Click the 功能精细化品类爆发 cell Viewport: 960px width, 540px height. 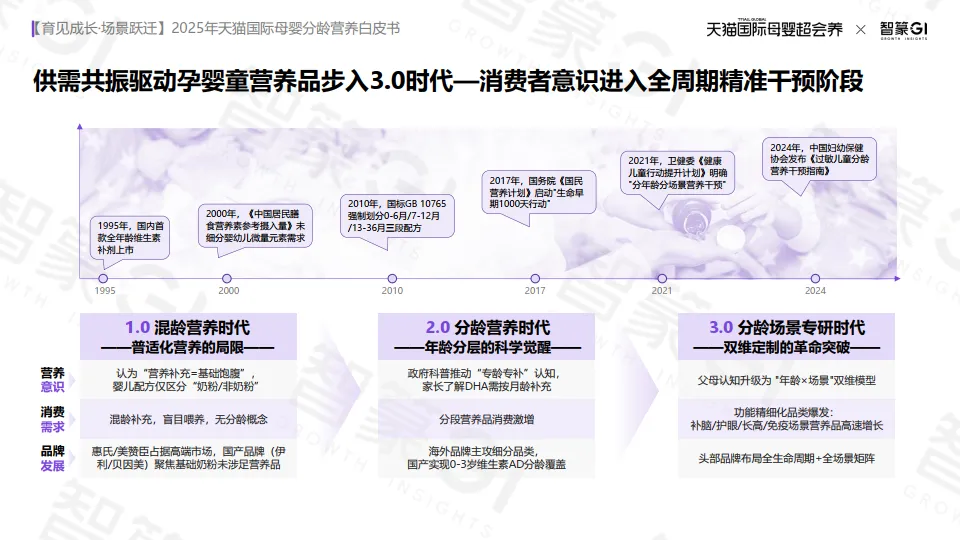click(x=786, y=419)
